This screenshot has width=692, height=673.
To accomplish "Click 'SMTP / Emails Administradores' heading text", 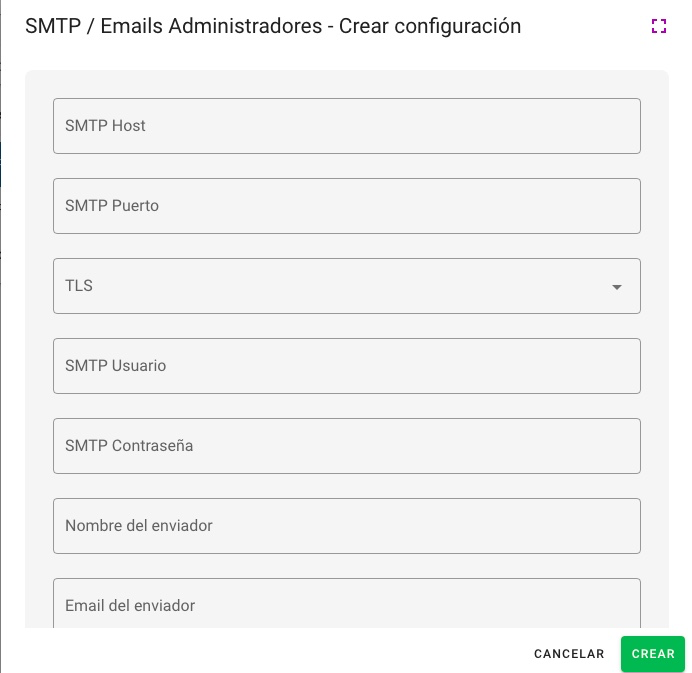I will [172, 27].
